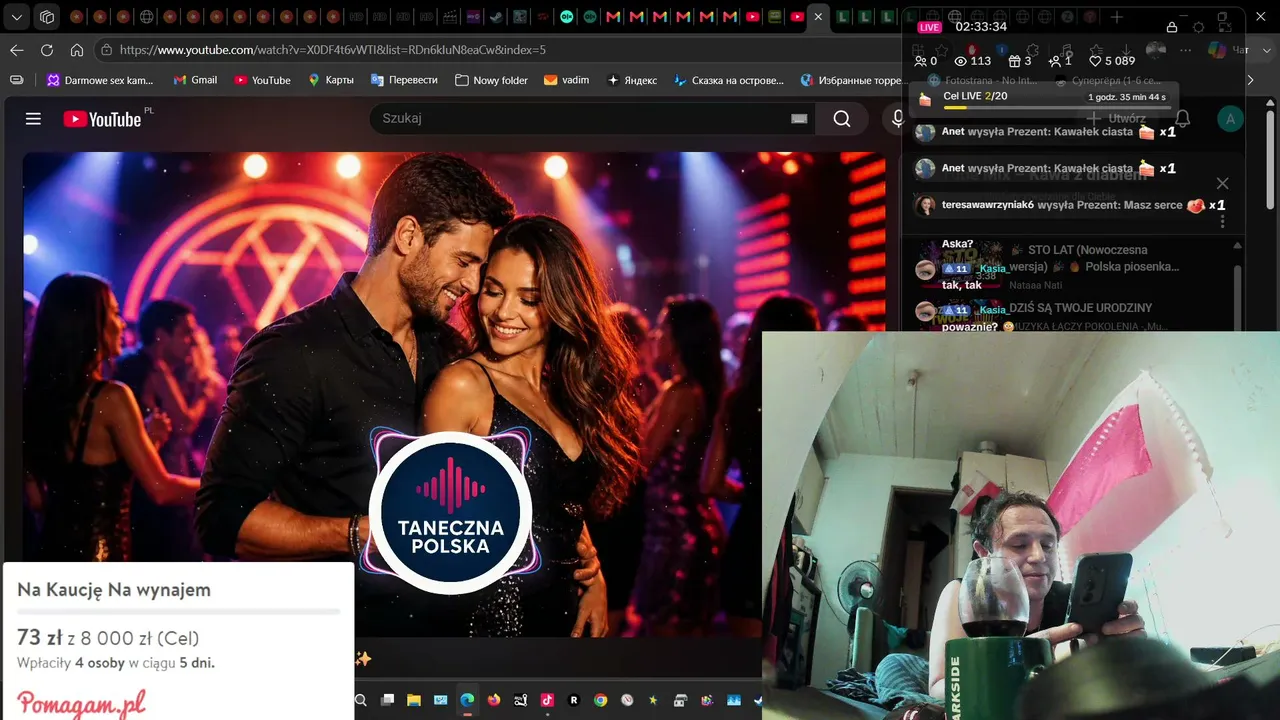Click the new followers count icon
The image size is (1280, 720).
[x=1054, y=61]
